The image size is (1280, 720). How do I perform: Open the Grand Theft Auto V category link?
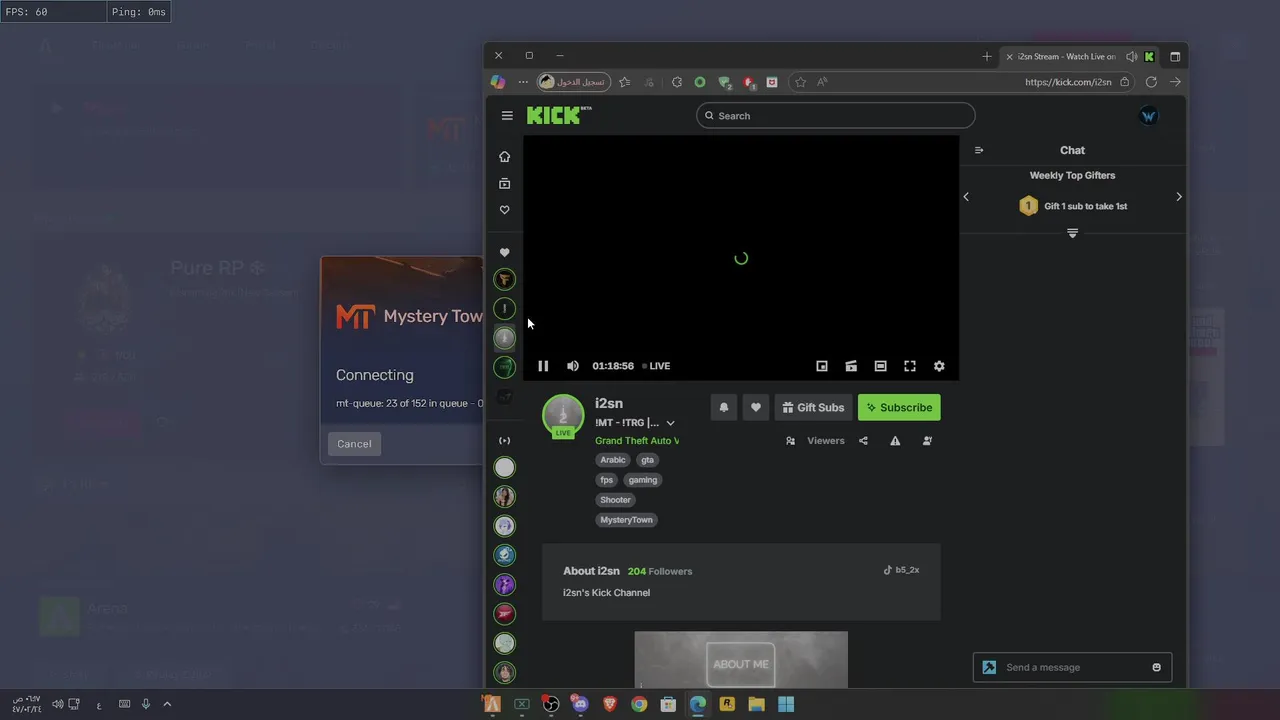(637, 441)
